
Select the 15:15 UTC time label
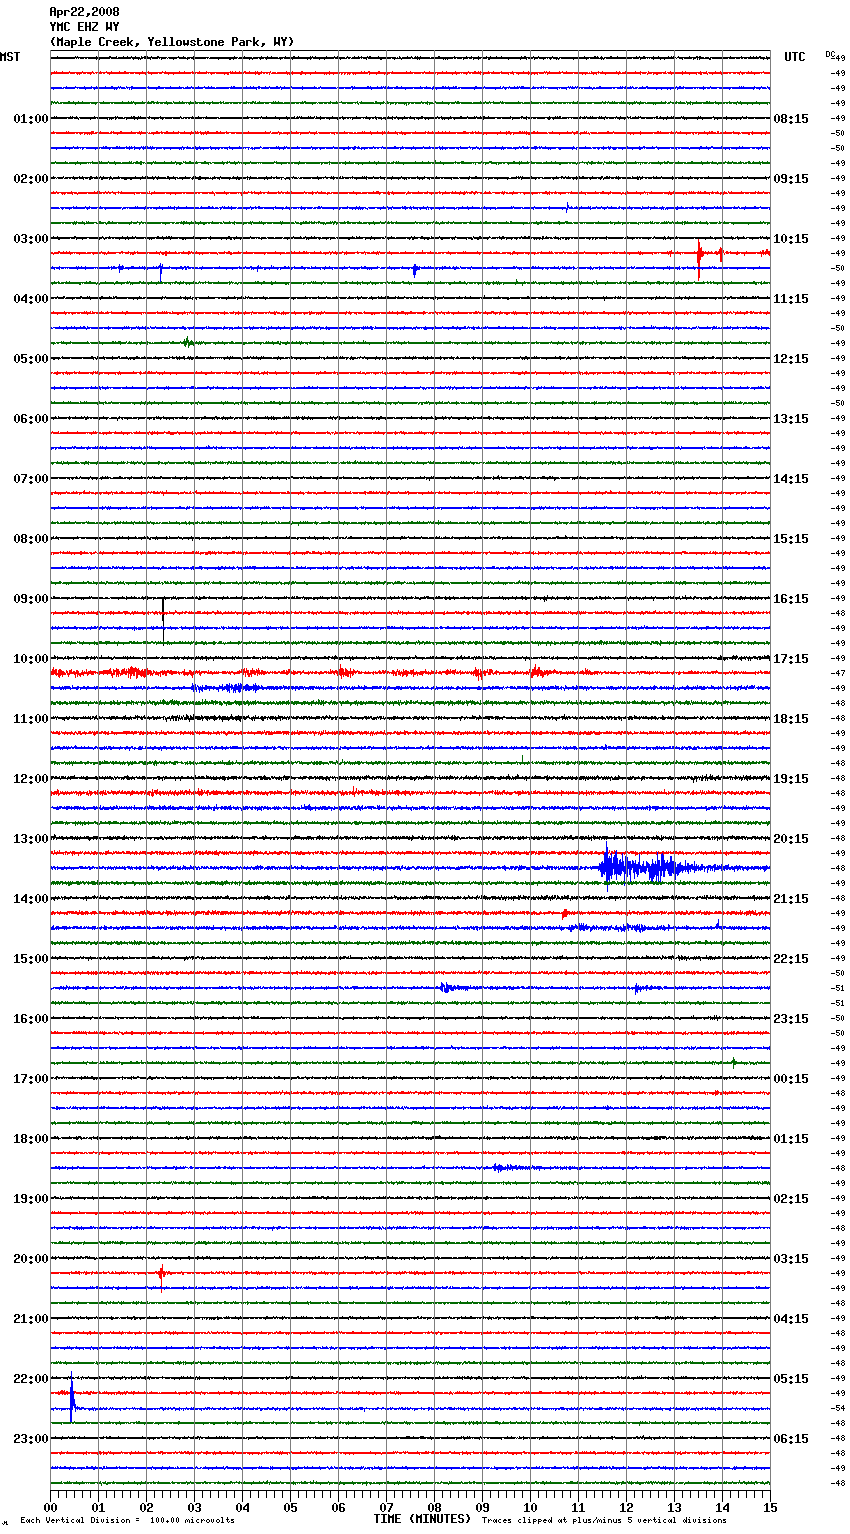pos(791,539)
